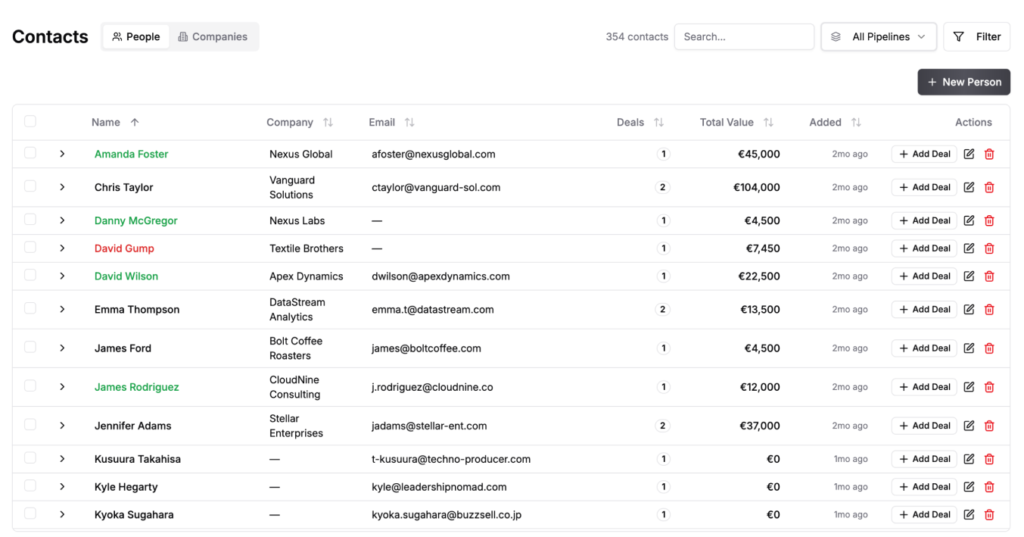Image resolution: width=1024 pixels, height=537 pixels.
Task: Tick the select-all checkbox in the header
Action: [30, 122]
